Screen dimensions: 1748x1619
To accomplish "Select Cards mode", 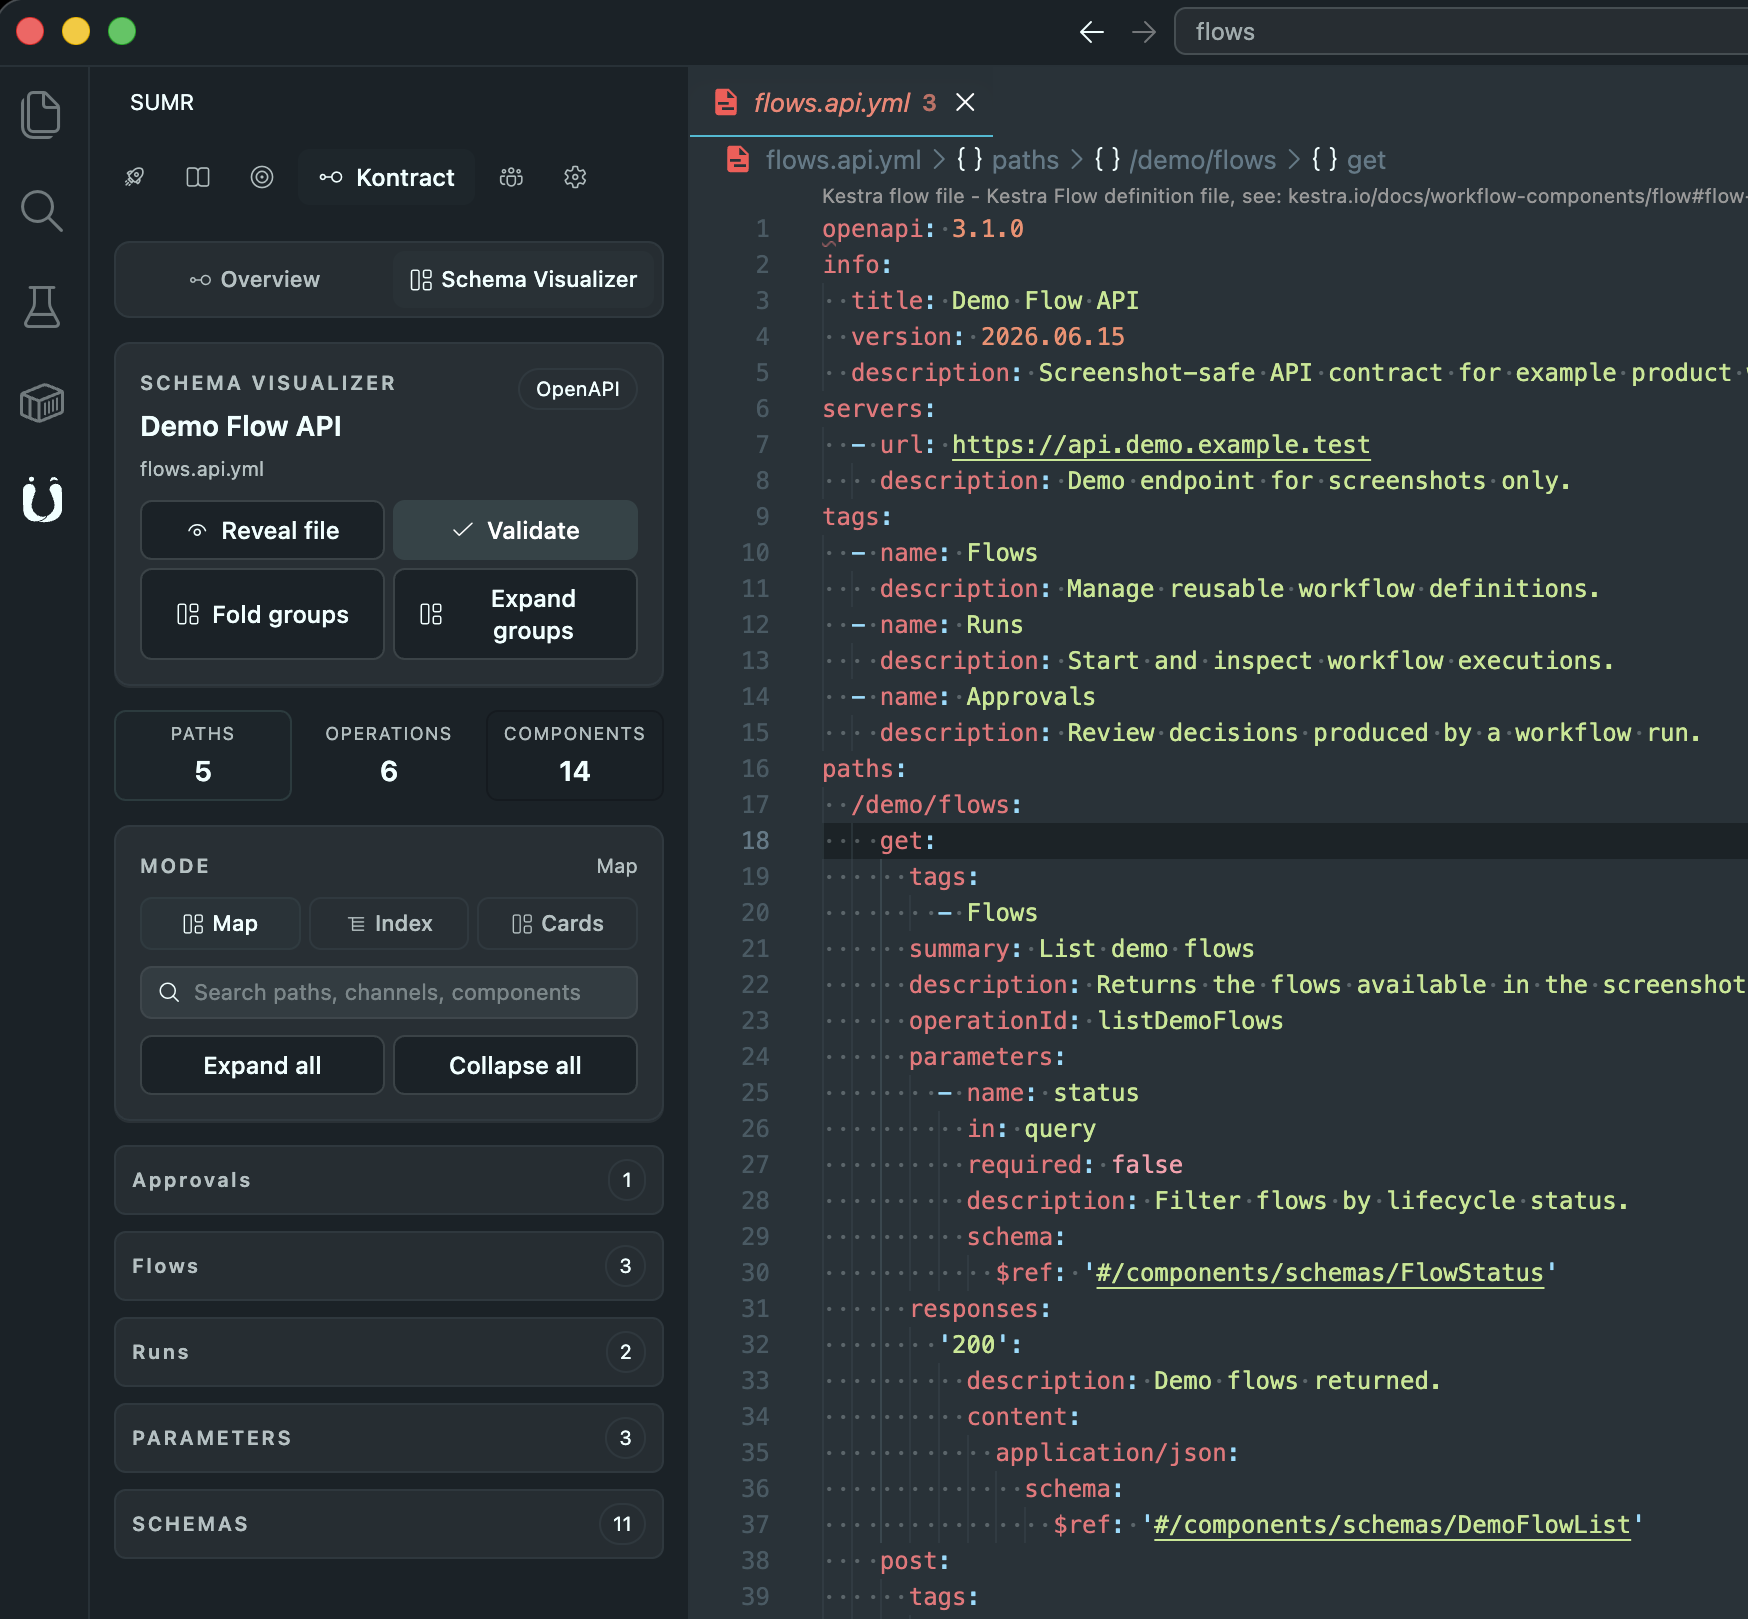I will [x=557, y=923].
